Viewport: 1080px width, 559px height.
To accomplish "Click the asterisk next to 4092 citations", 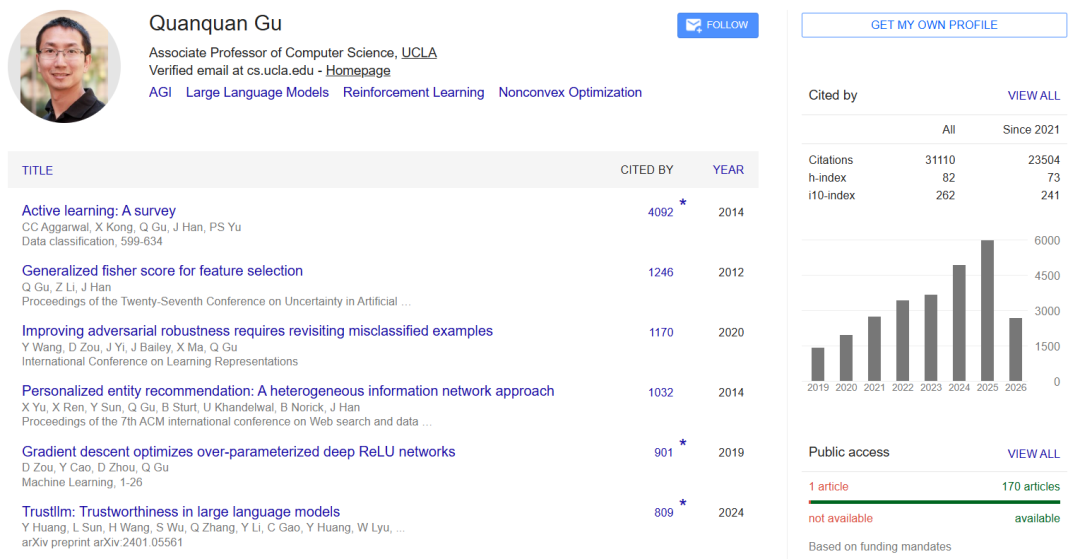I will (x=683, y=203).
